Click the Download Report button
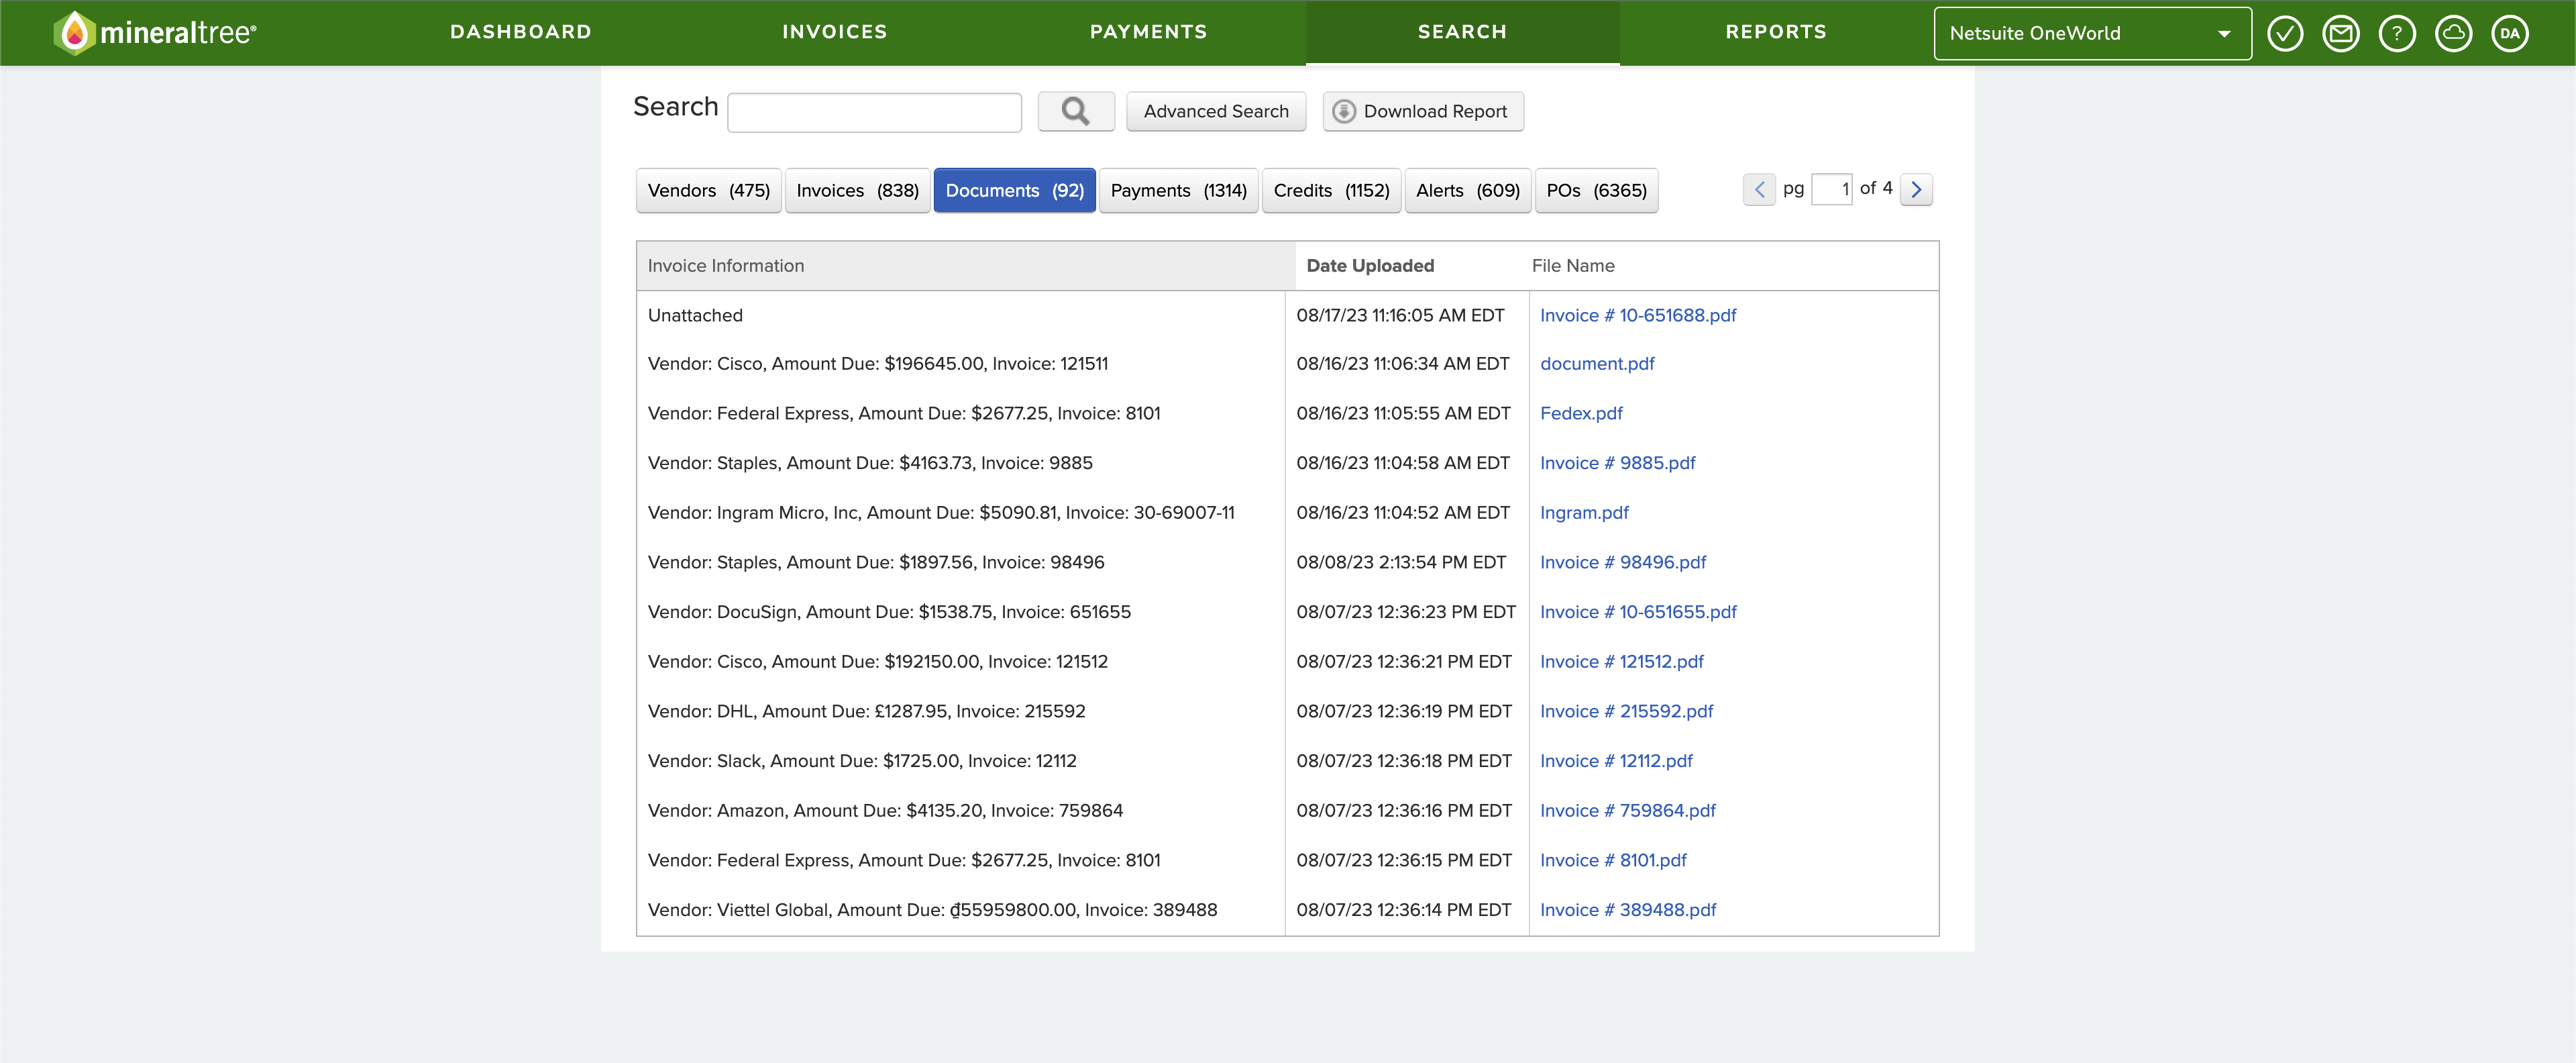2576x1063 pixels. pos(1423,111)
